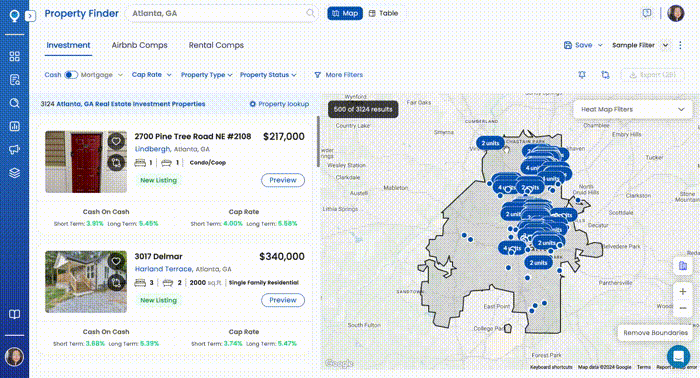700x378 pixels.
Task: Click Remove Boundaries on the map
Action: click(655, 333)
